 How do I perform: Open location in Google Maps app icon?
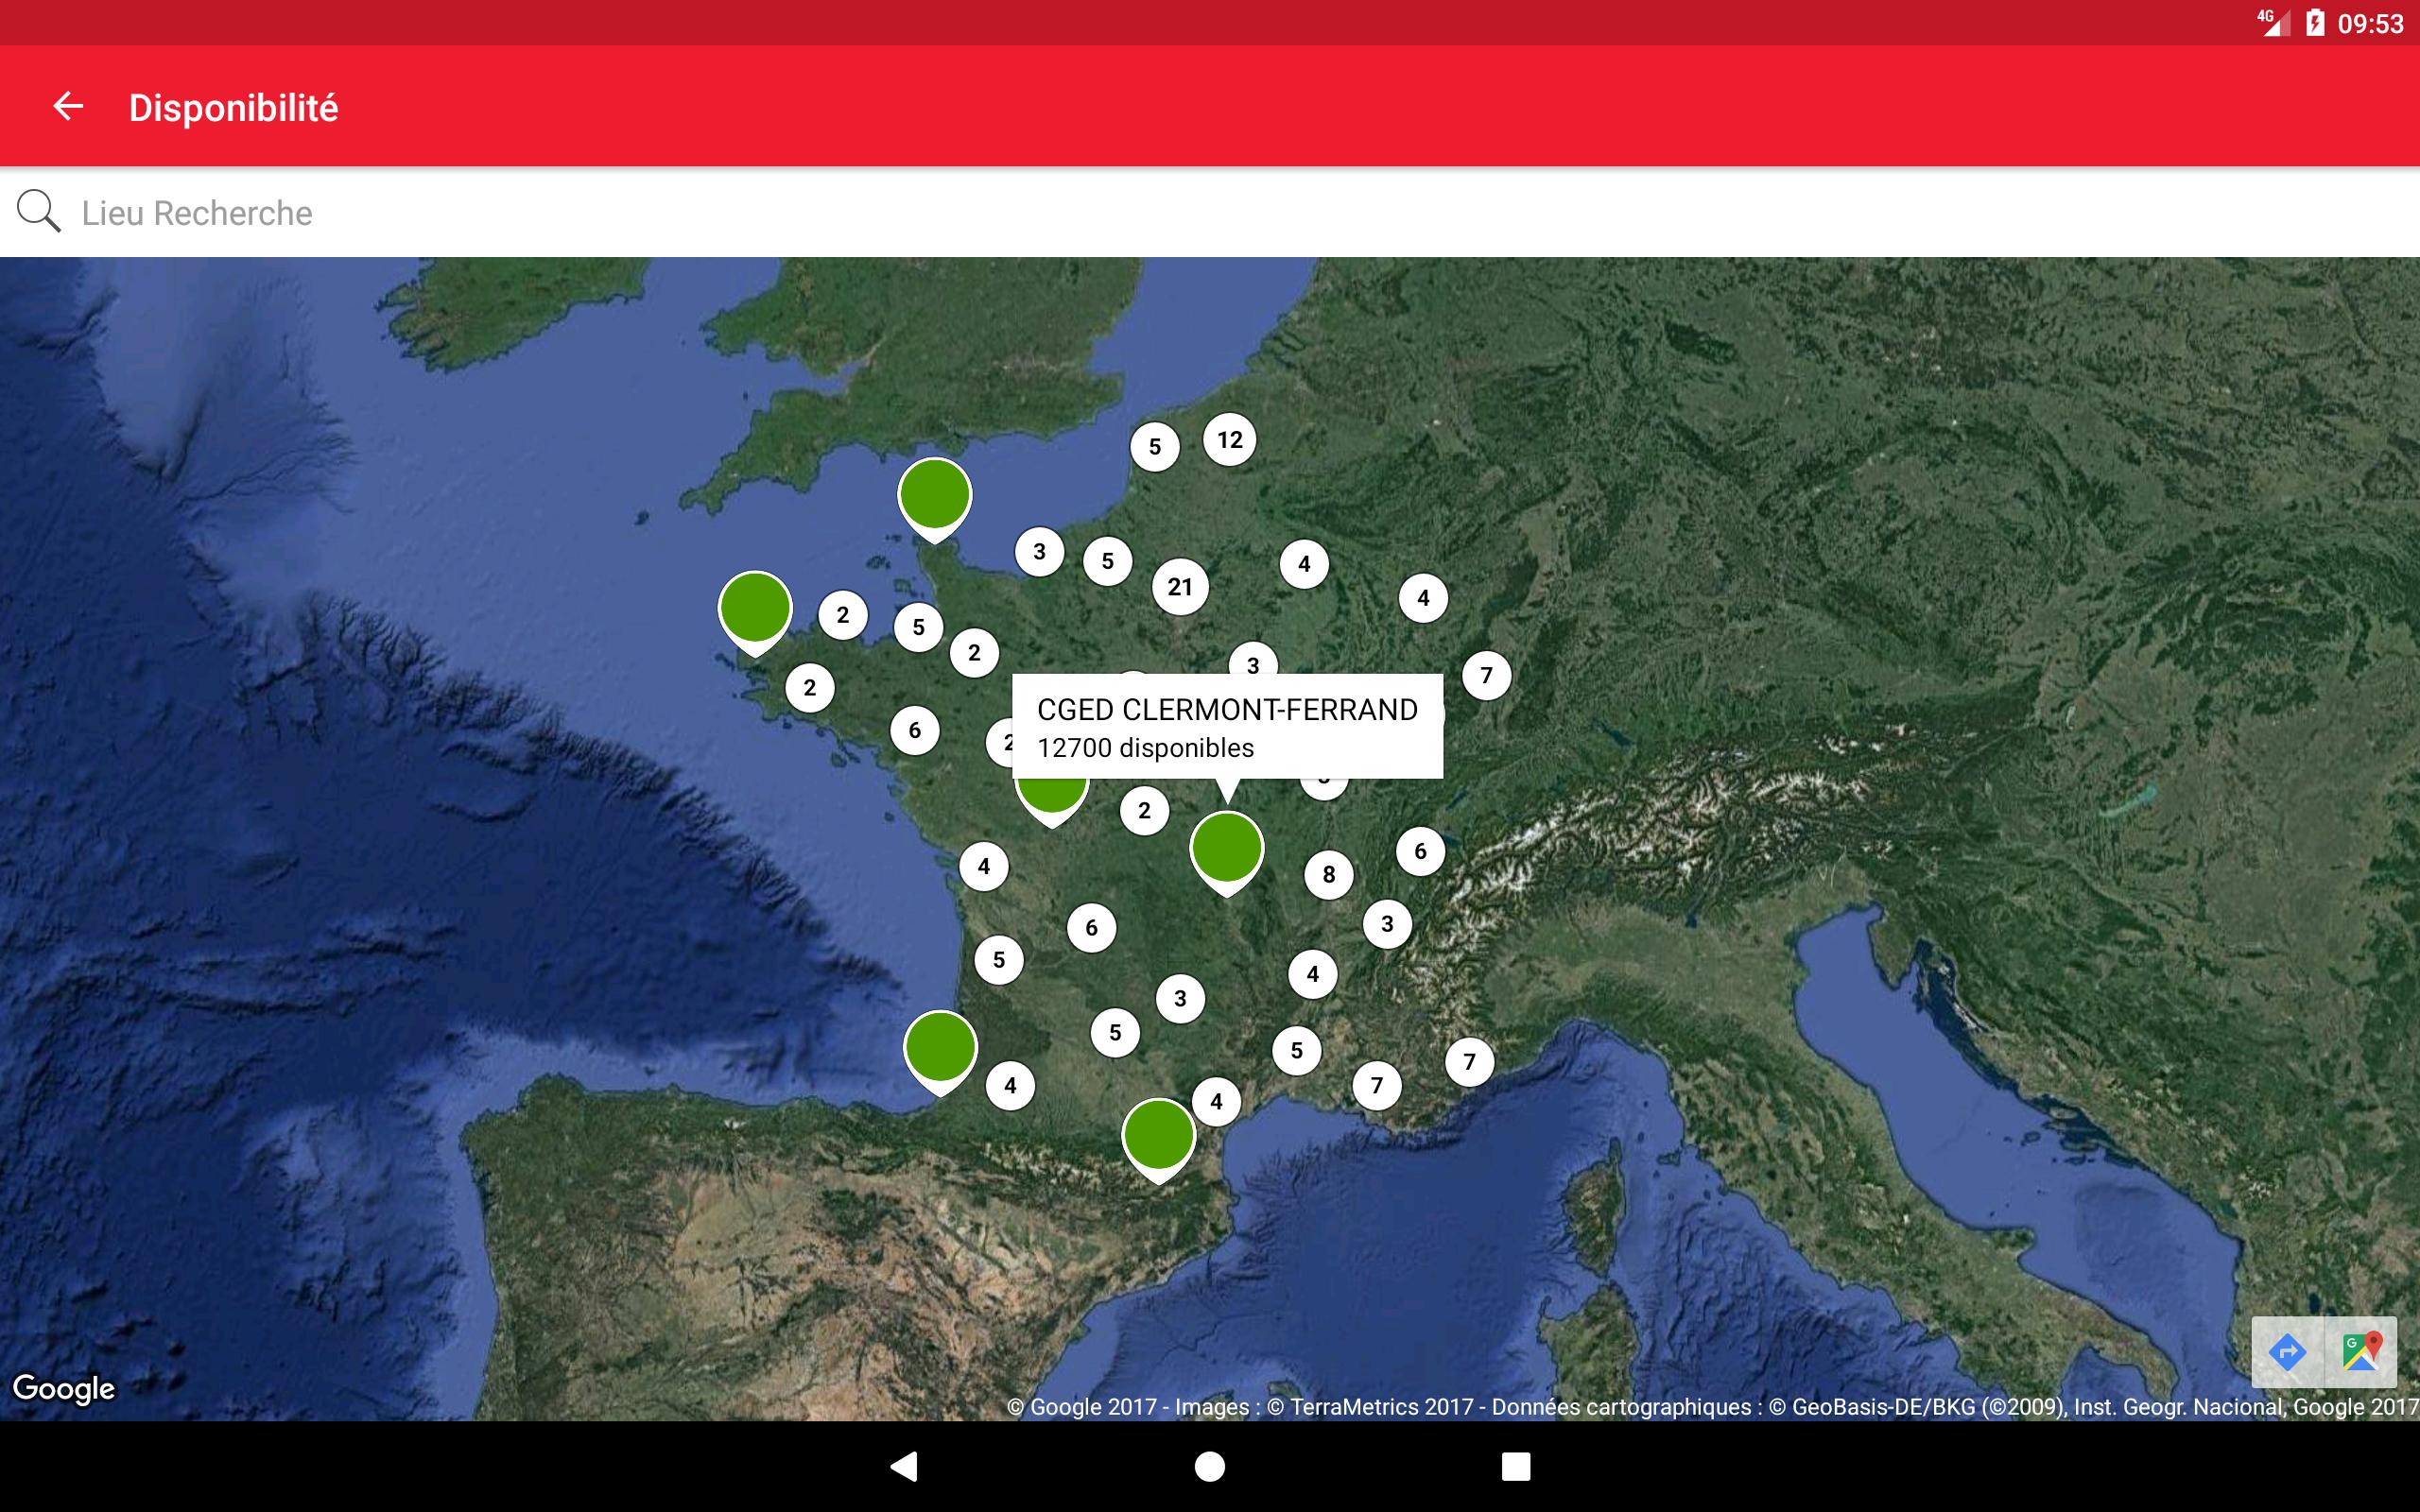[2361, 1352]
